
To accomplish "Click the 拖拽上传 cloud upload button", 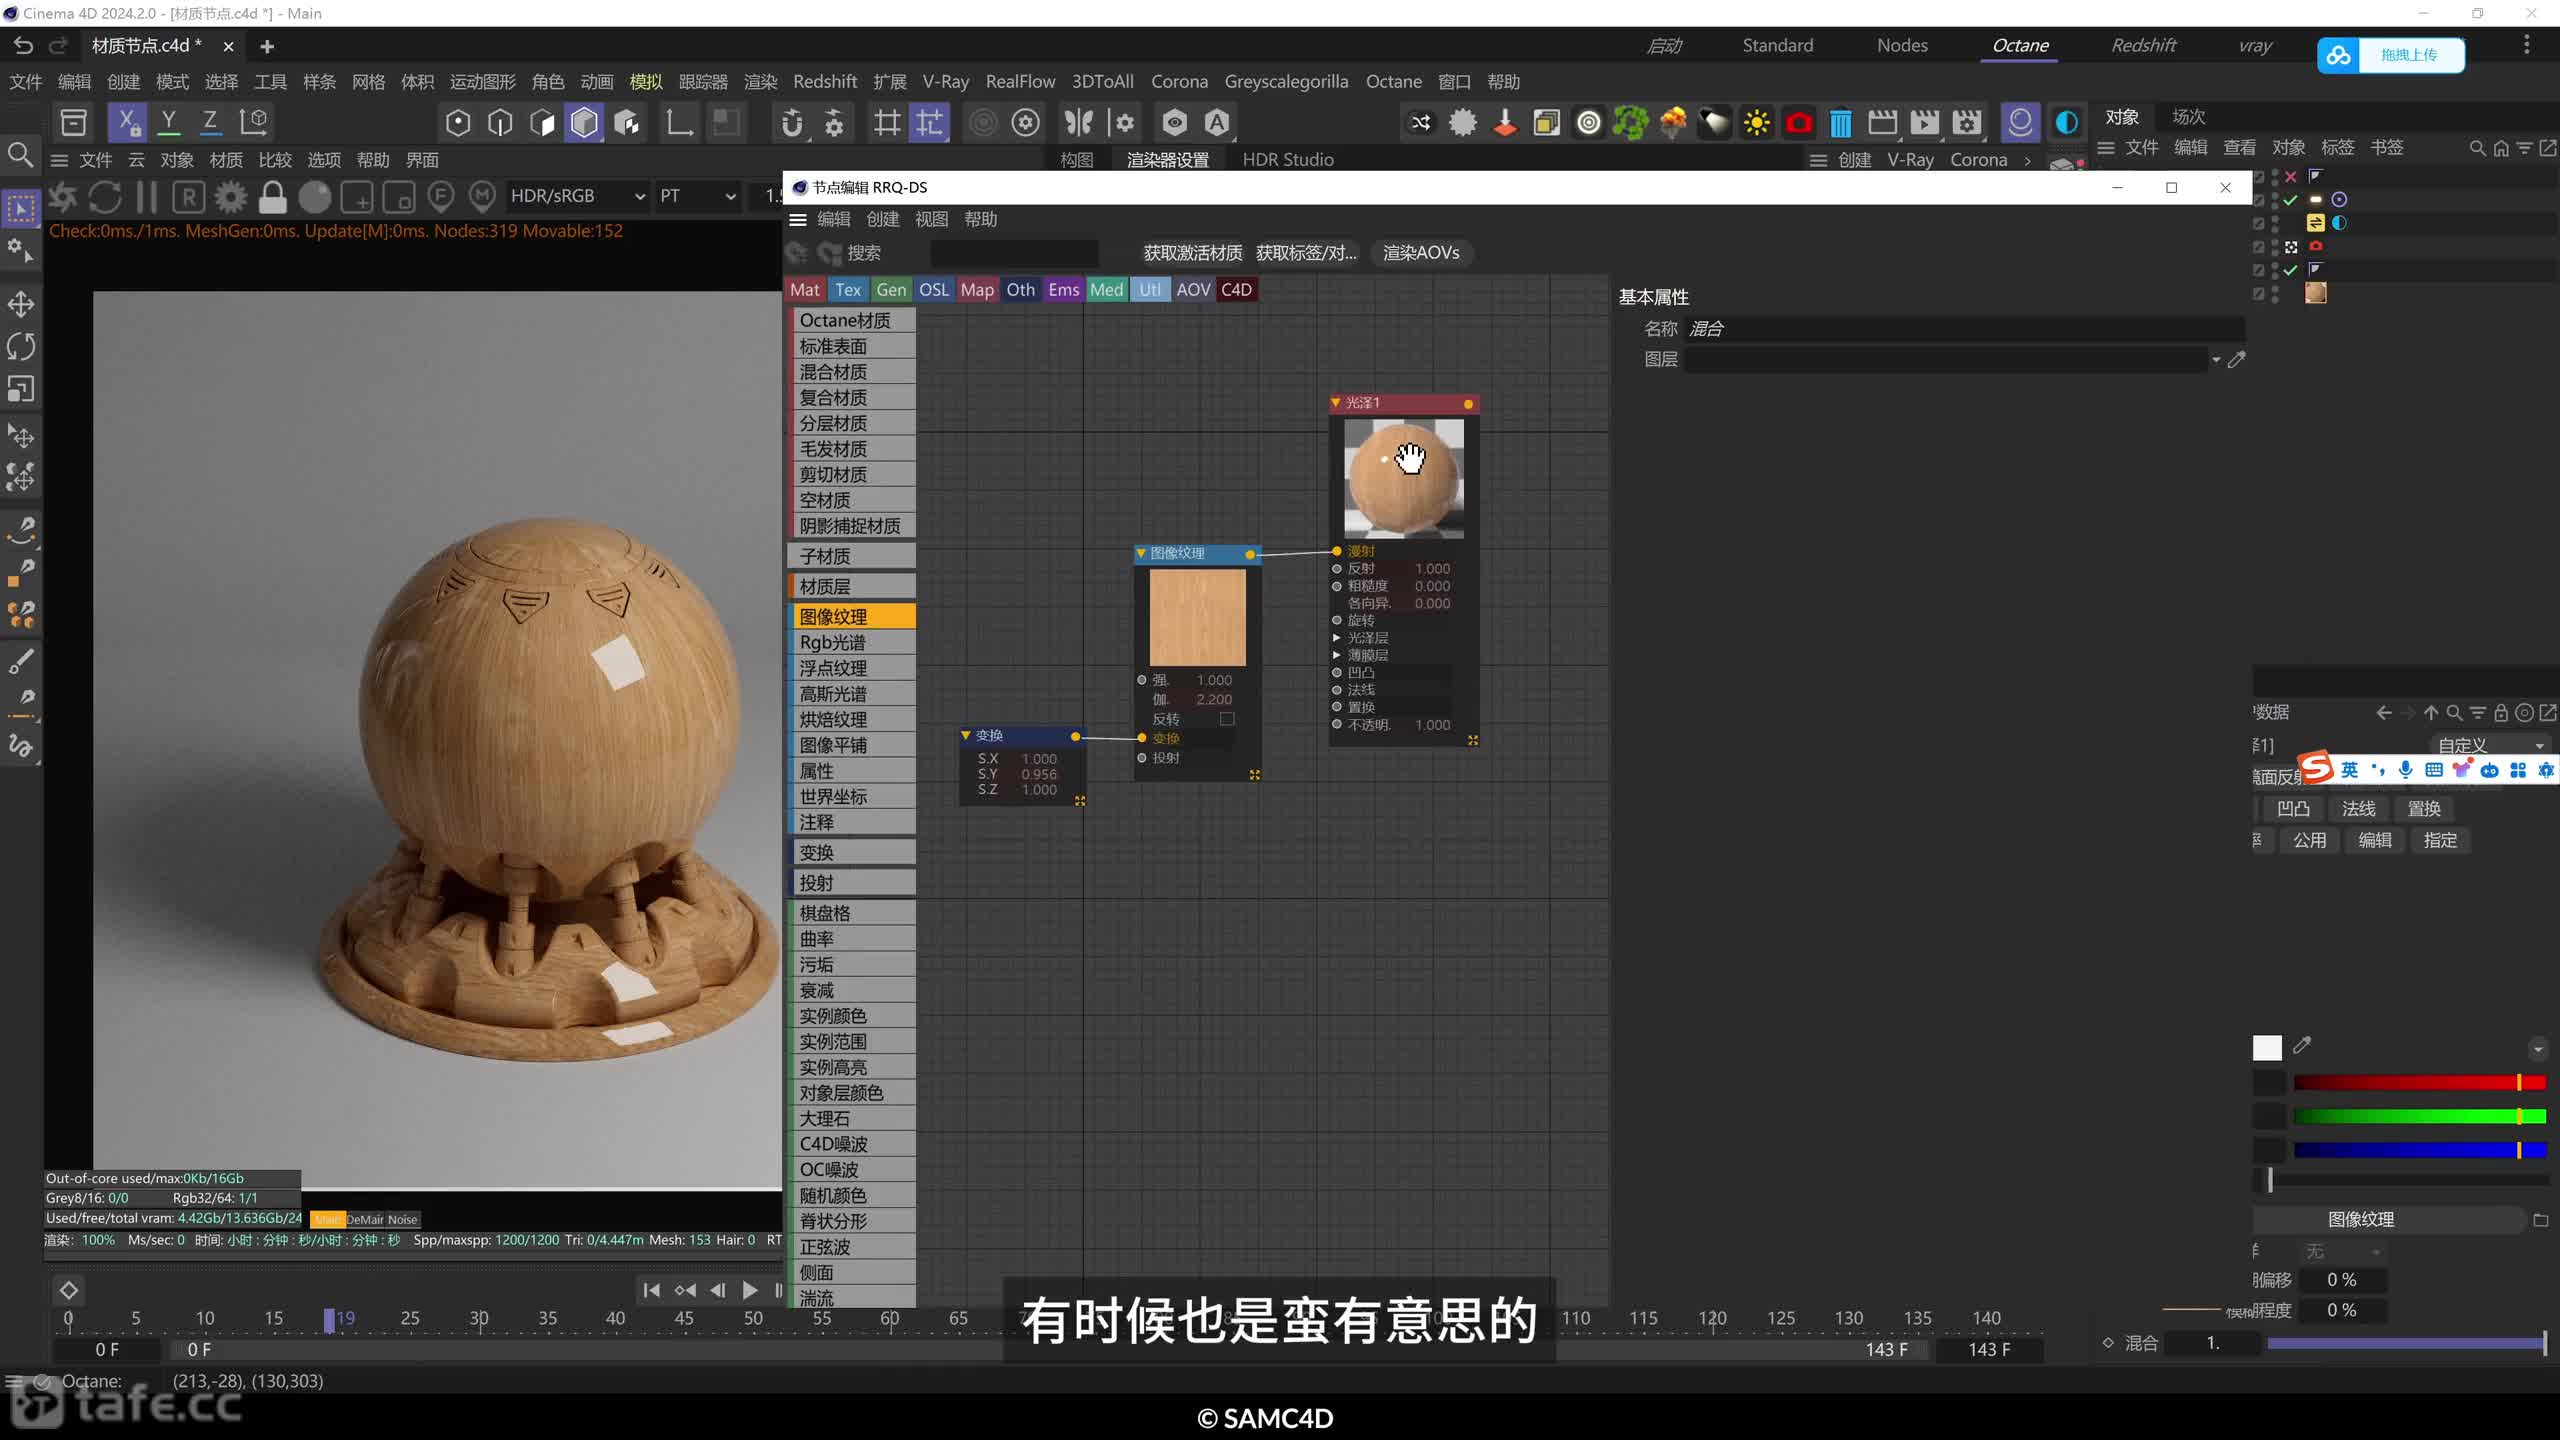I will click(2391, 55).
